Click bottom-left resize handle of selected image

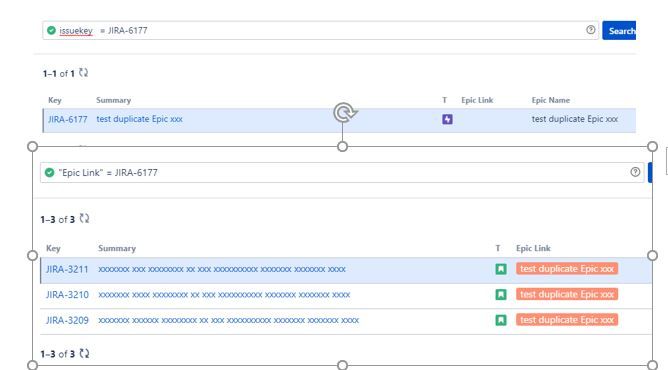point(32,365)
